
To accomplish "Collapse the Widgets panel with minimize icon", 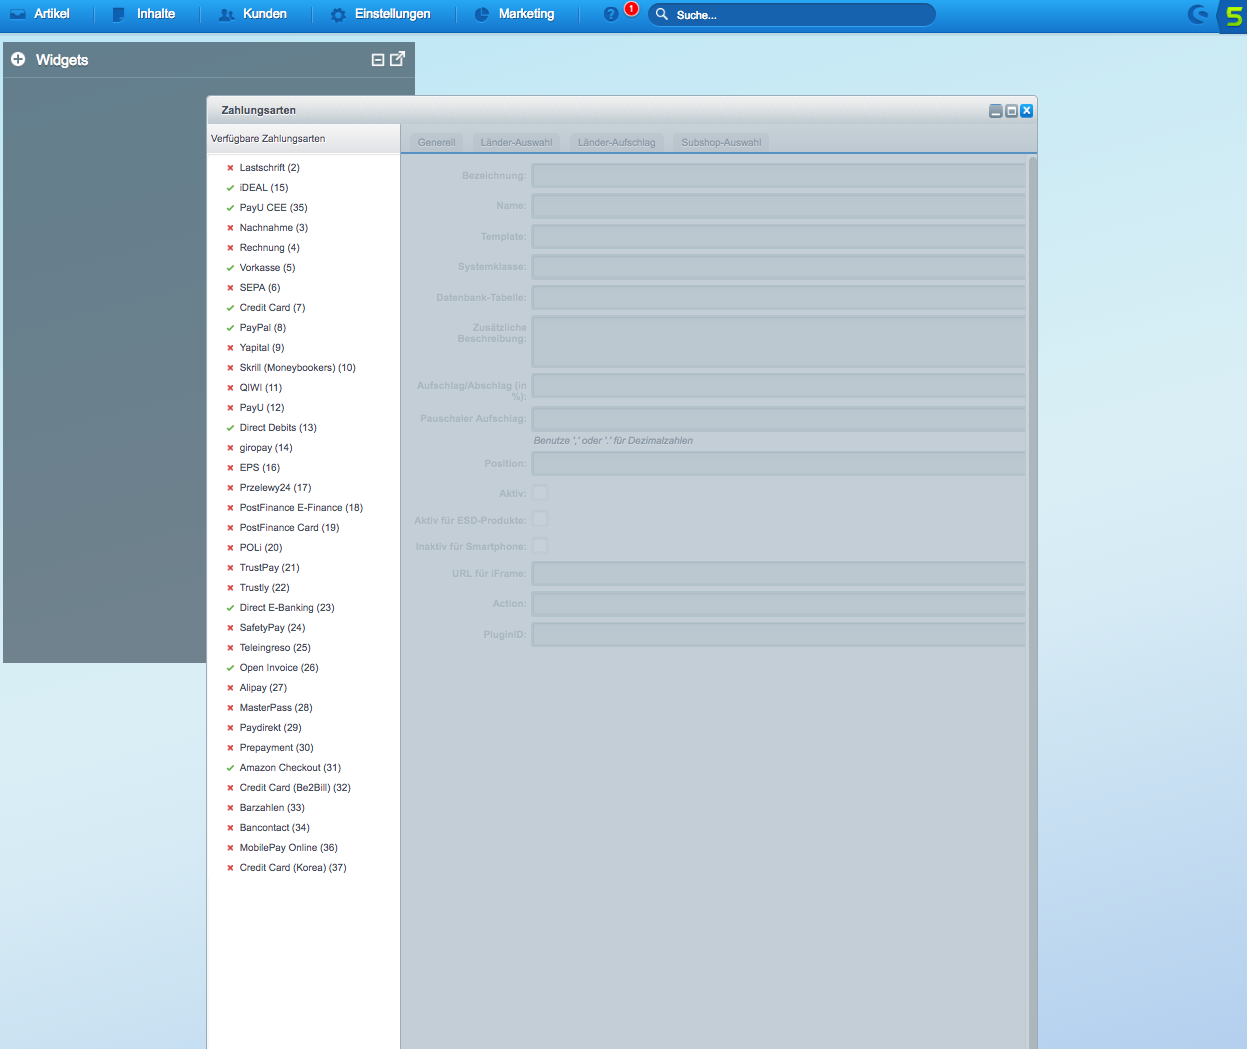I will point(378,60).
